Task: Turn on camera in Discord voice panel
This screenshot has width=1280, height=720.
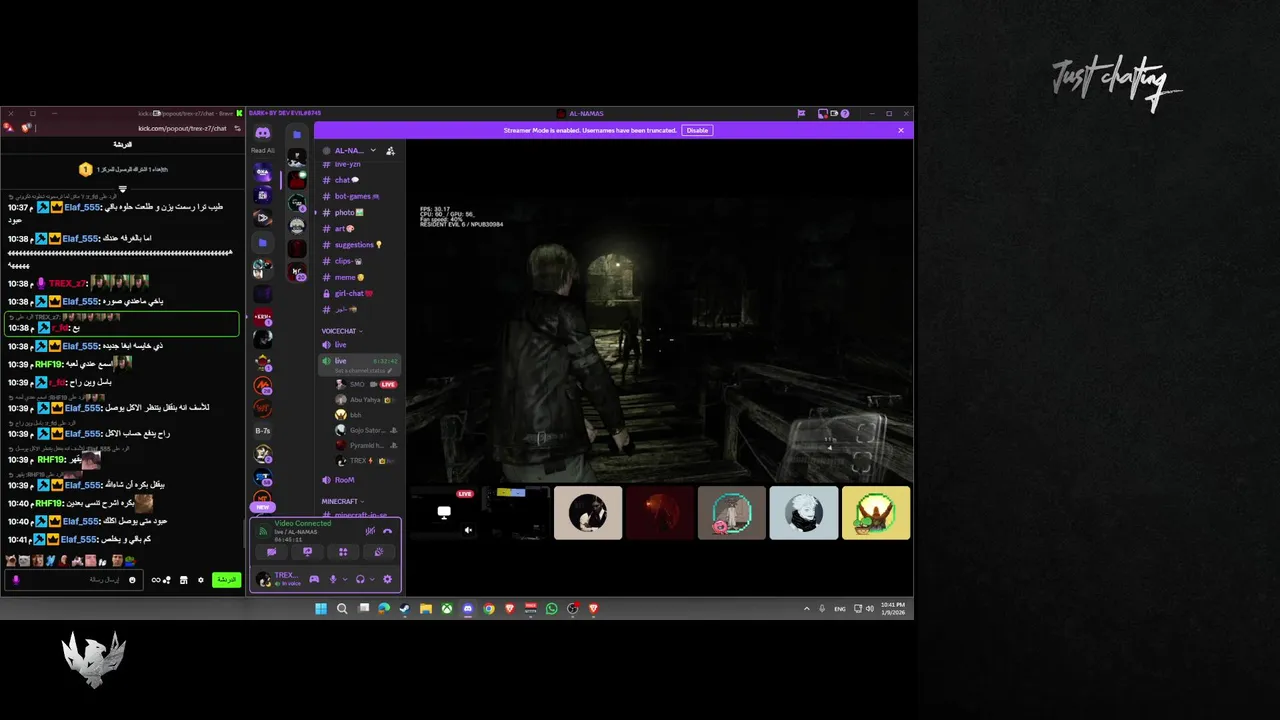Action: click(x=271, y=552)
